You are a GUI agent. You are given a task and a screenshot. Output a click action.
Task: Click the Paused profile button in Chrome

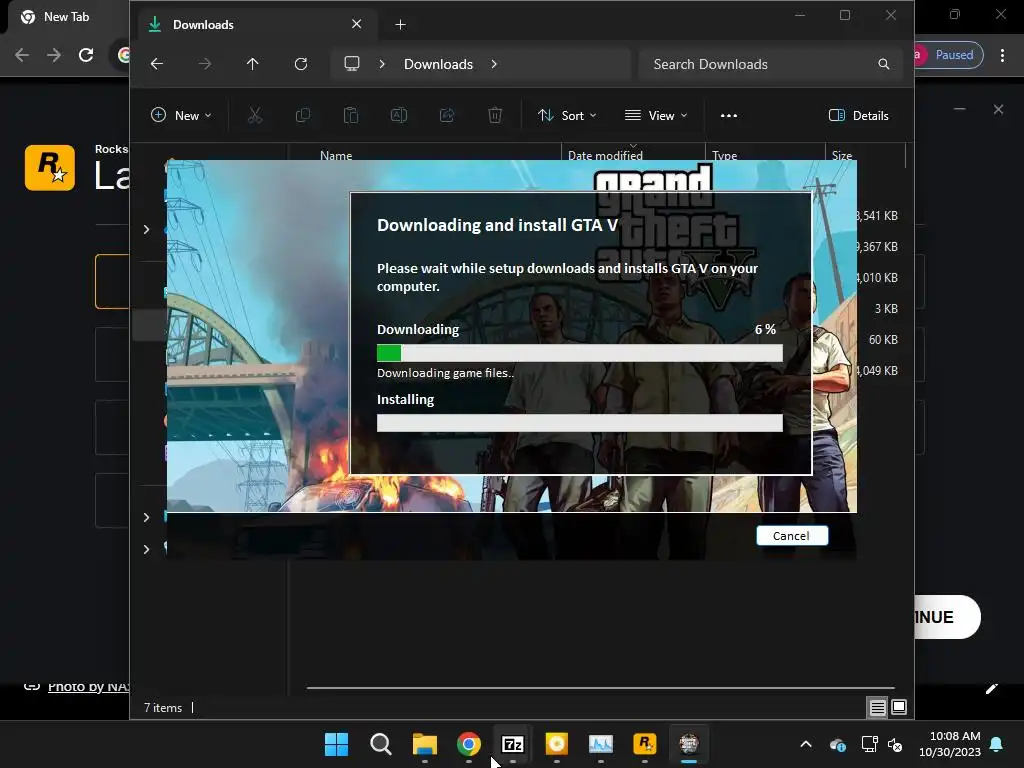[x=948, y=55]
